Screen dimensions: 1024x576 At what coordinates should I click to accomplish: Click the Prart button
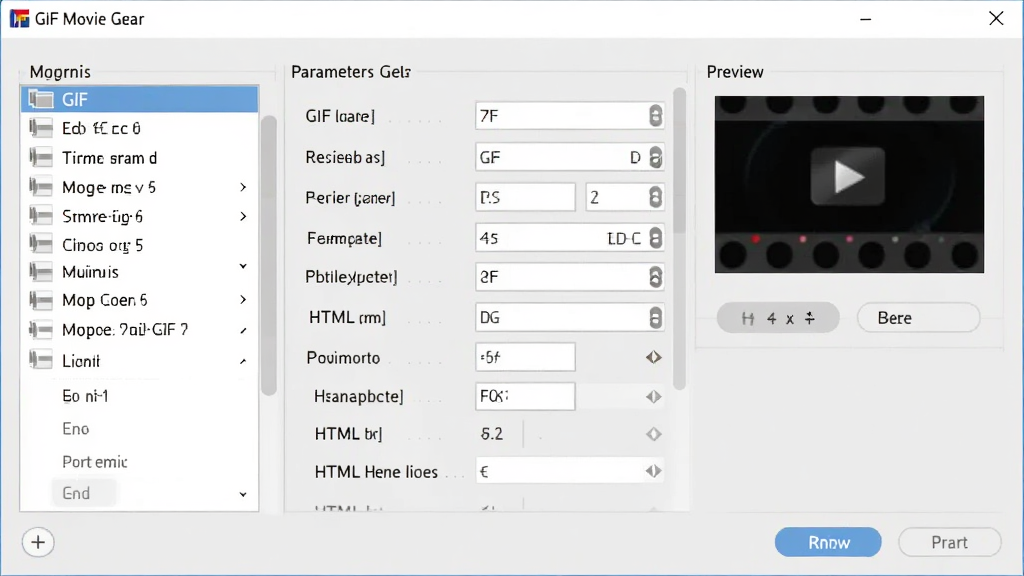950,542
